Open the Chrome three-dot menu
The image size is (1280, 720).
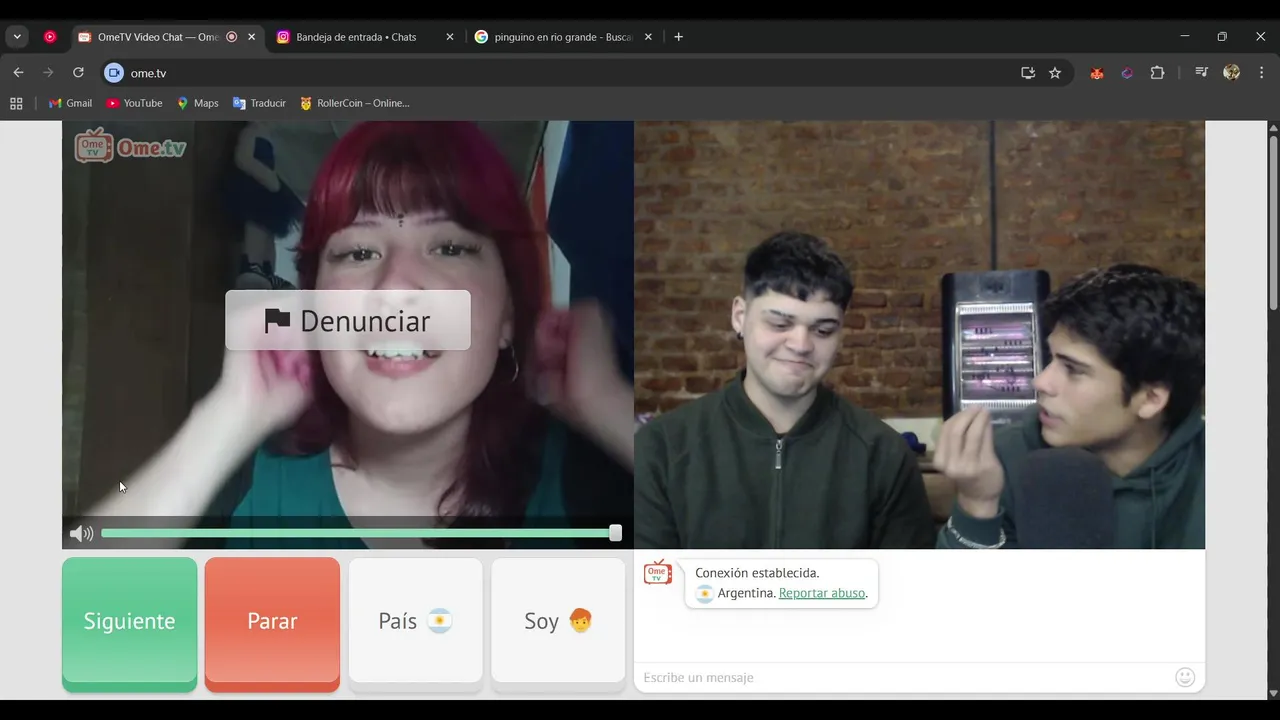pos(1261,73)
